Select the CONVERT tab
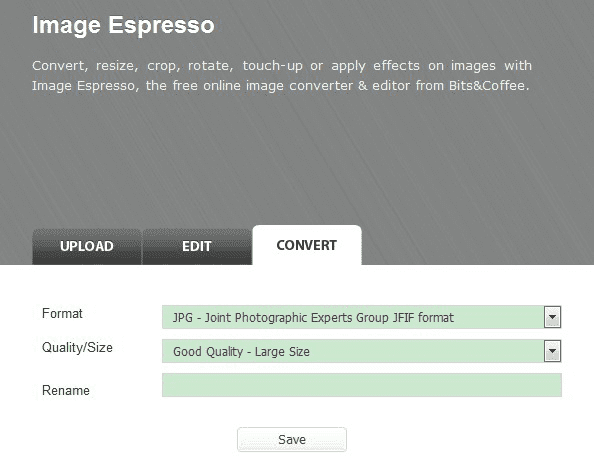 coord(307,245)
